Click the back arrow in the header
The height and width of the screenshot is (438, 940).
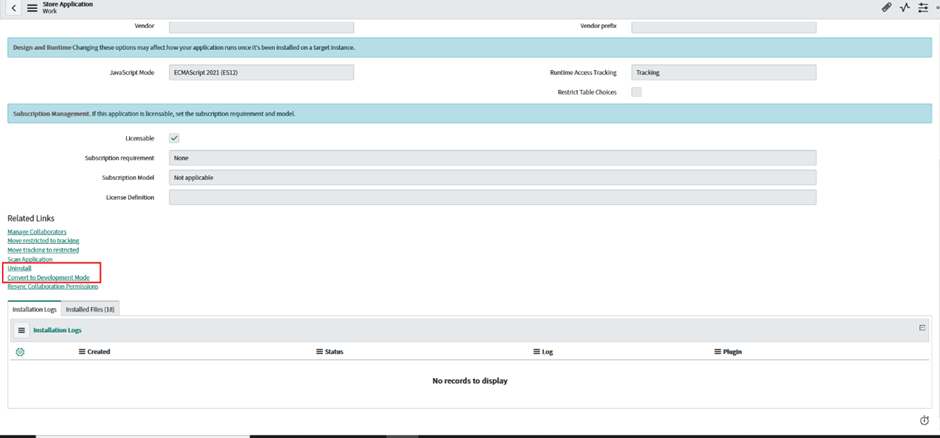click(x=14, y=8)
